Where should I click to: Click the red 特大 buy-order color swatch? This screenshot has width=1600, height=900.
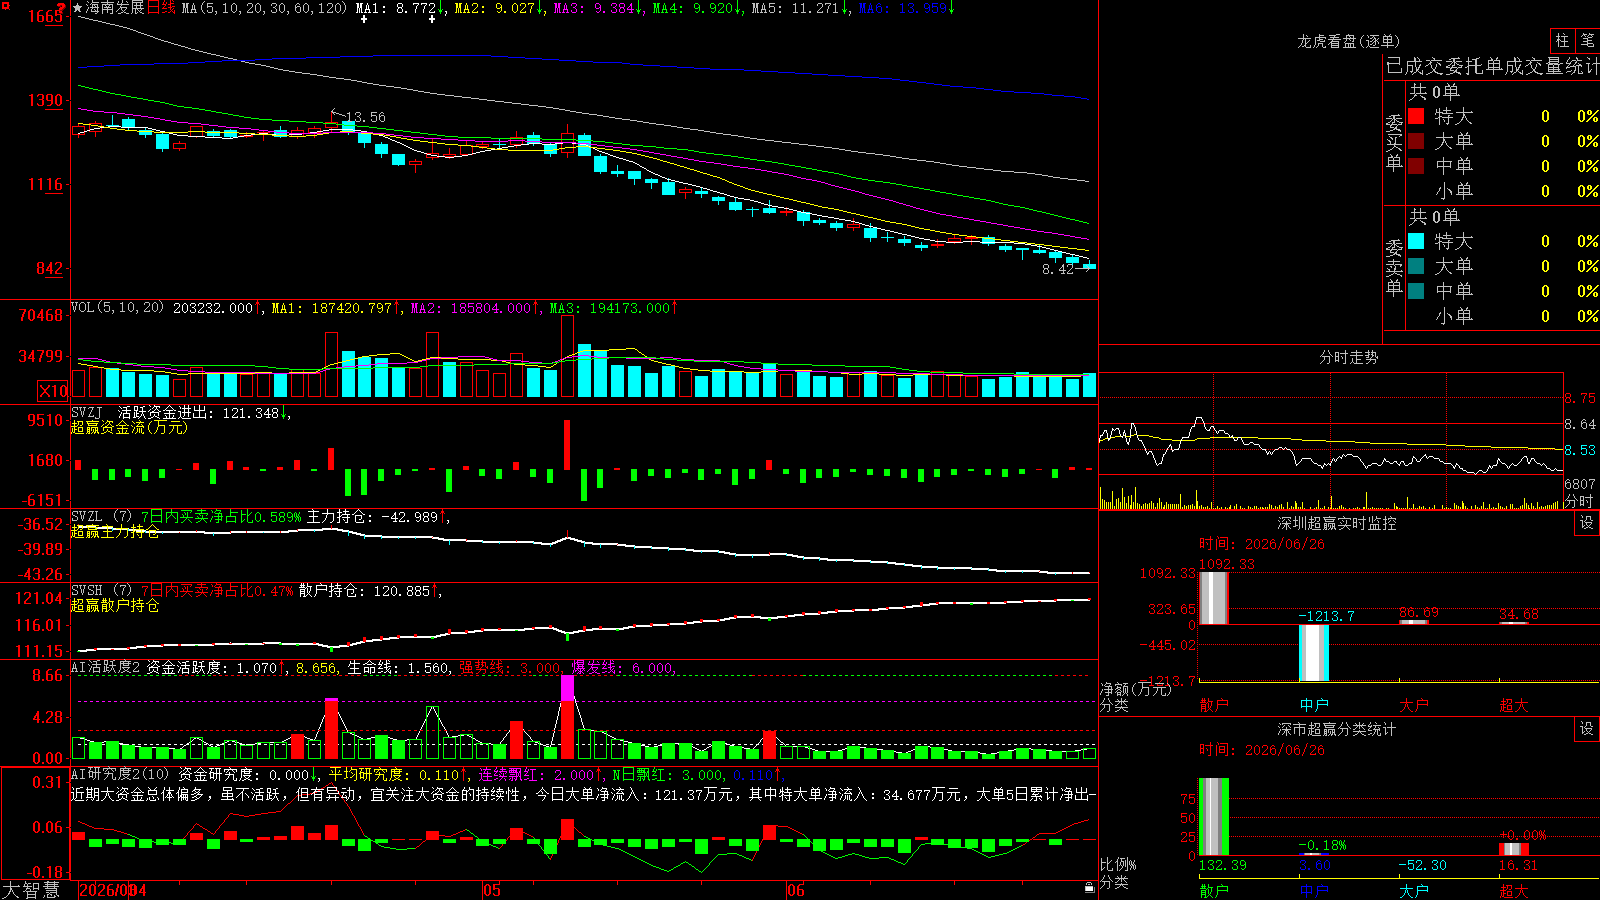pos(1416,116)
